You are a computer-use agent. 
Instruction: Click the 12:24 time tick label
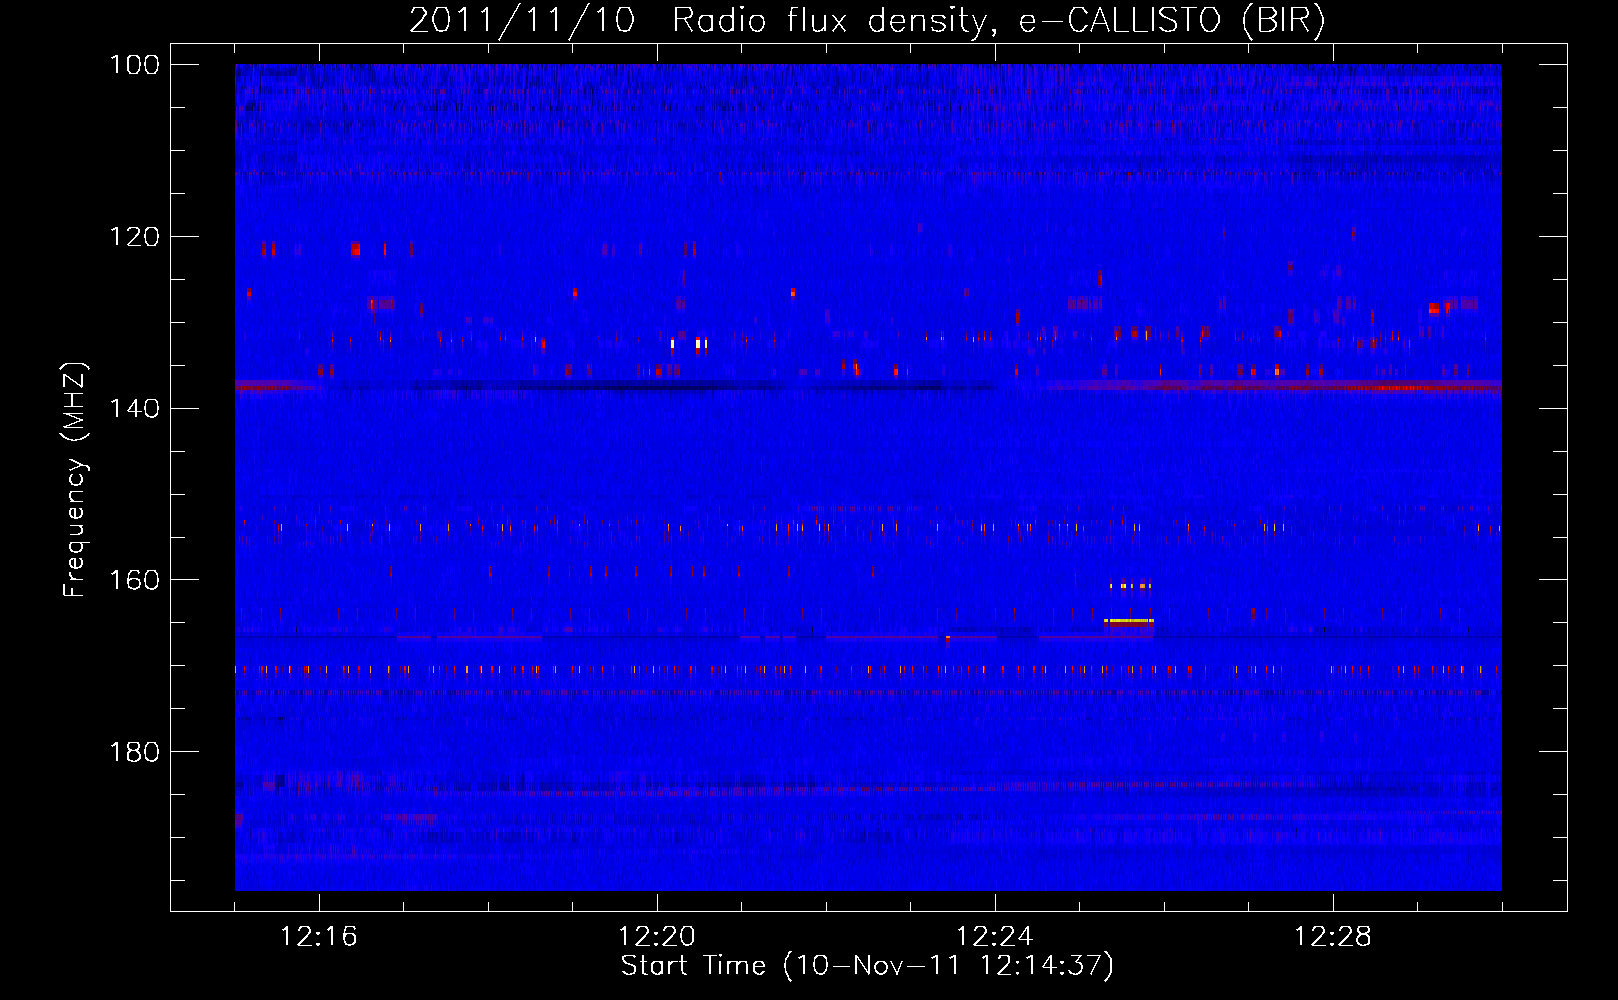point(995,937)
